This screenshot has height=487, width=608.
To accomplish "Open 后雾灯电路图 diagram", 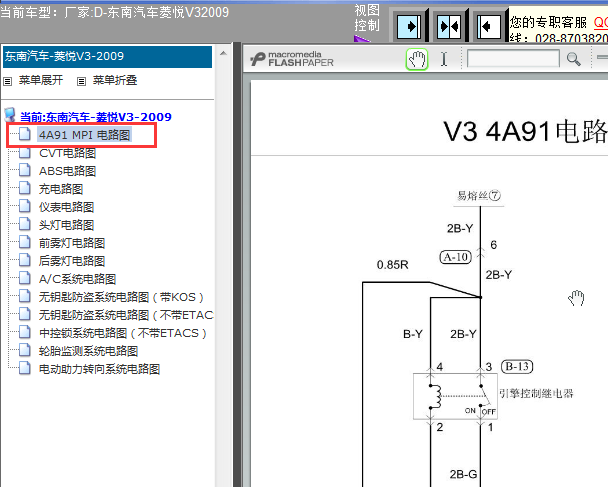I will (x=72, y=261).
